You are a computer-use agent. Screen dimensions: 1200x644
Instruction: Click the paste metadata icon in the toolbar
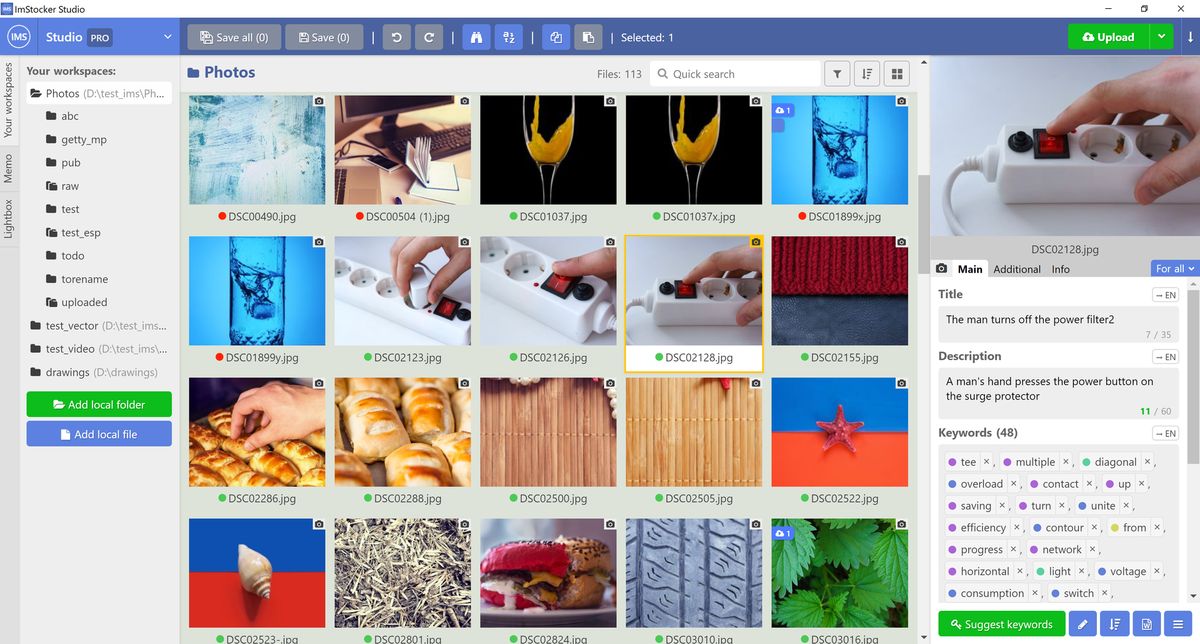(x=588, y=37)
